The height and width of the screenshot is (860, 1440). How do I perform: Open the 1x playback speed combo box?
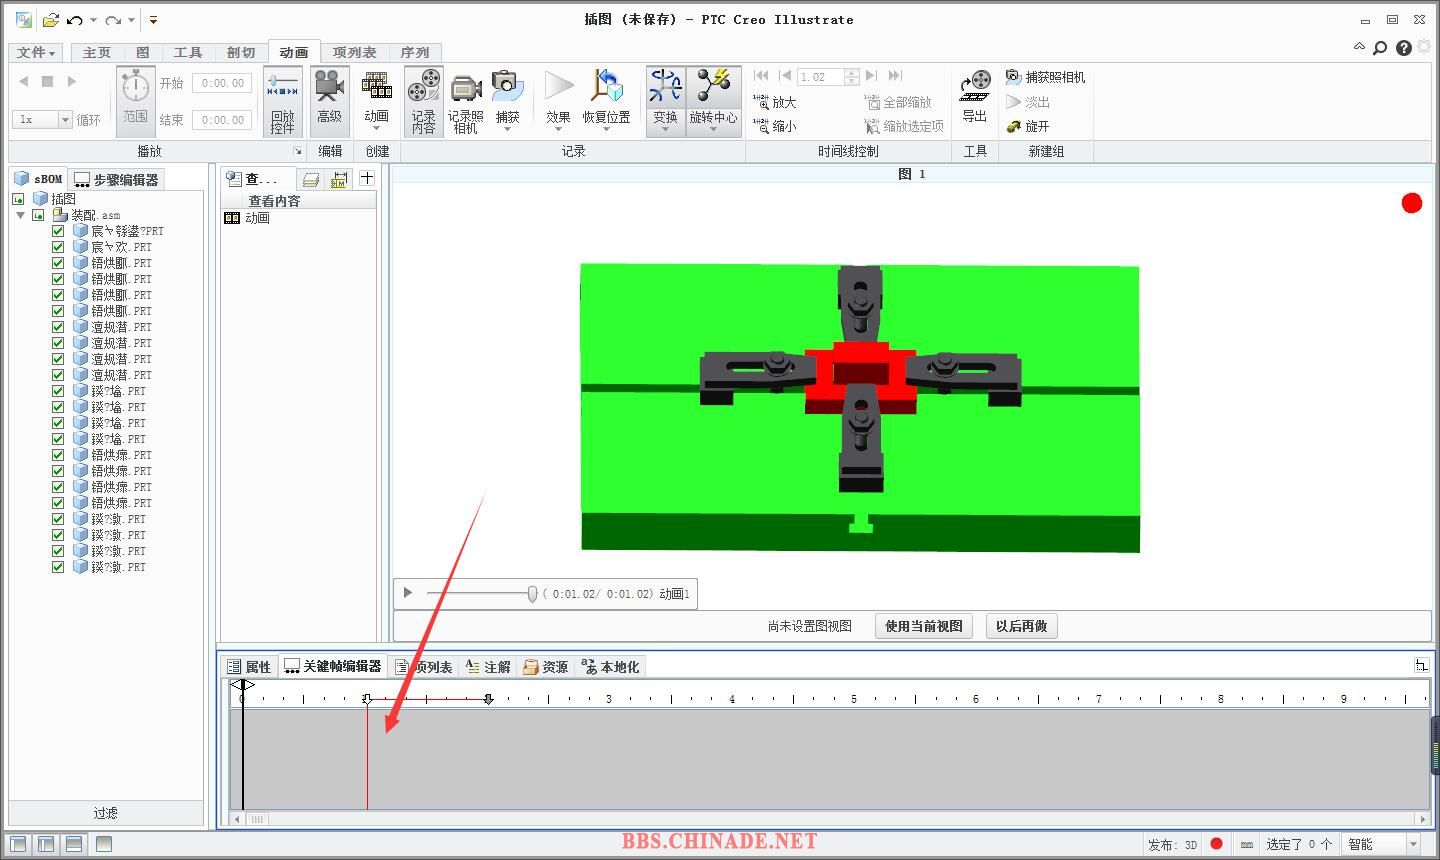click(x=43, y=119)
